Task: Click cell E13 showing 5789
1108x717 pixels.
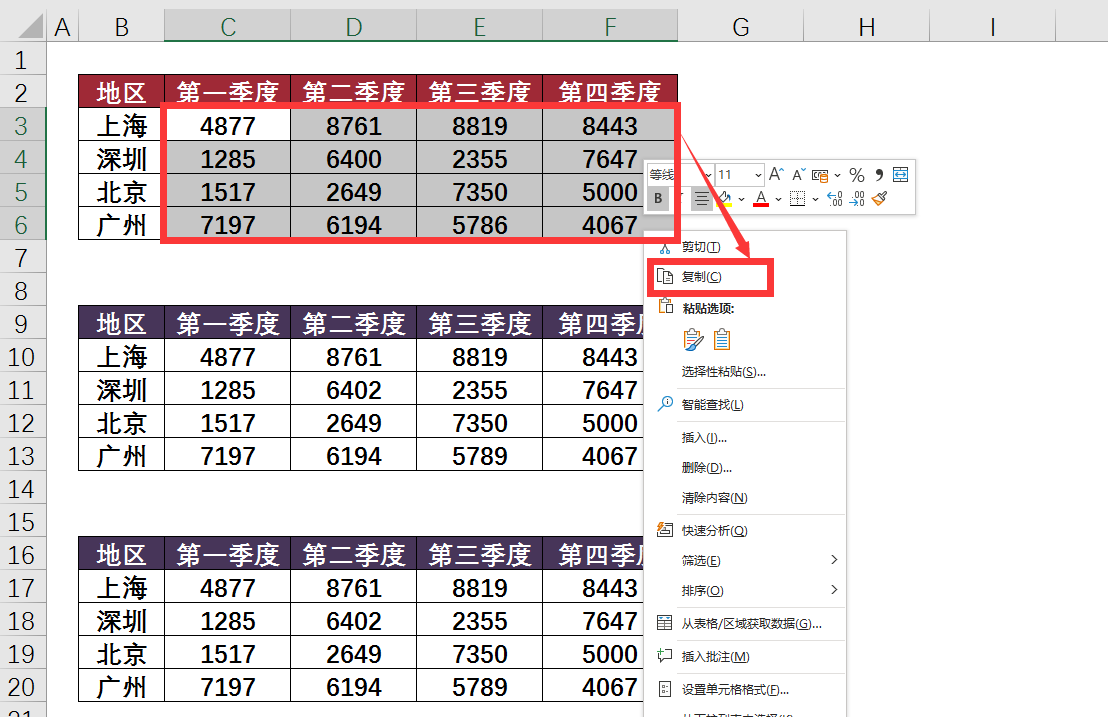Action: click(x=480, y=456)
